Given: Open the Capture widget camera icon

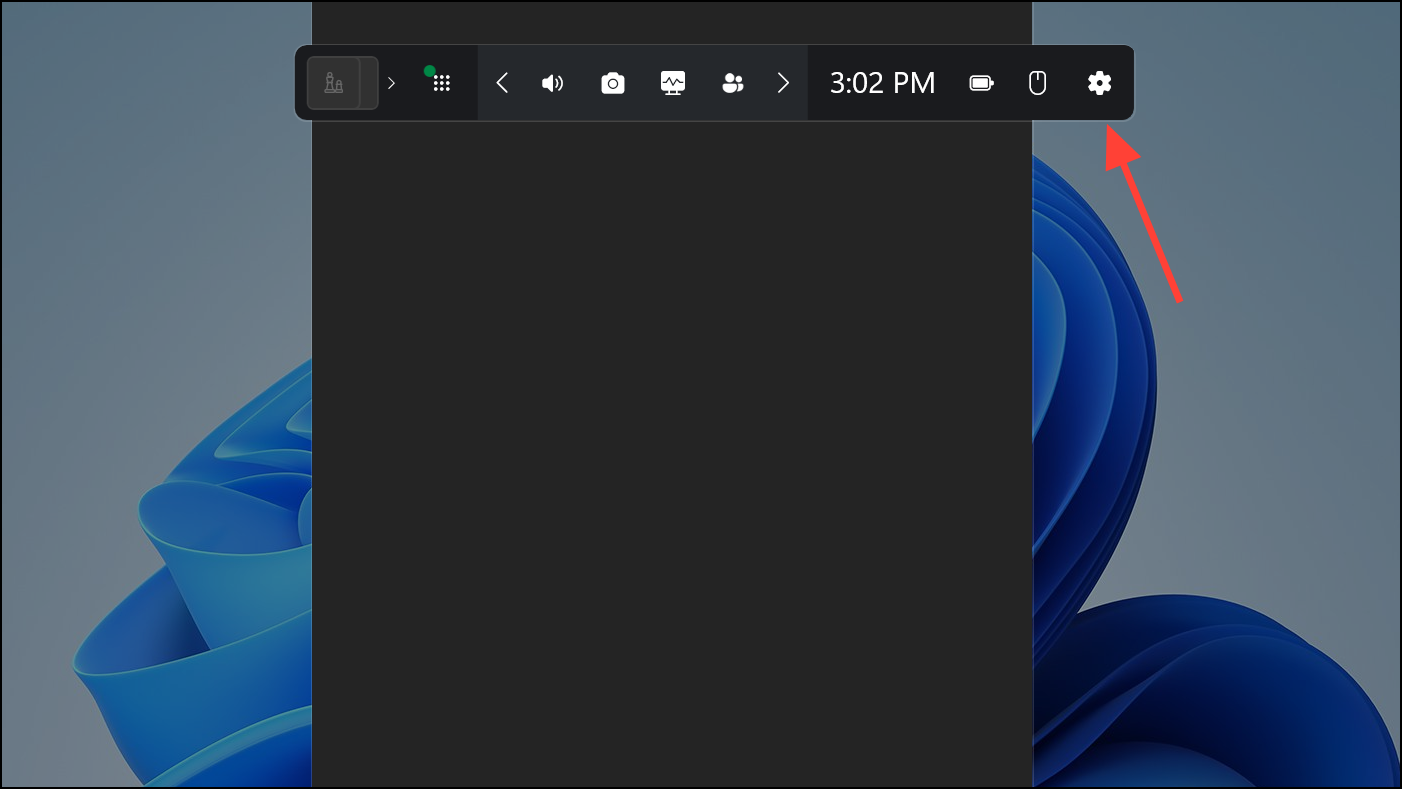Looking at the screenshot, I should coord(613,83).
